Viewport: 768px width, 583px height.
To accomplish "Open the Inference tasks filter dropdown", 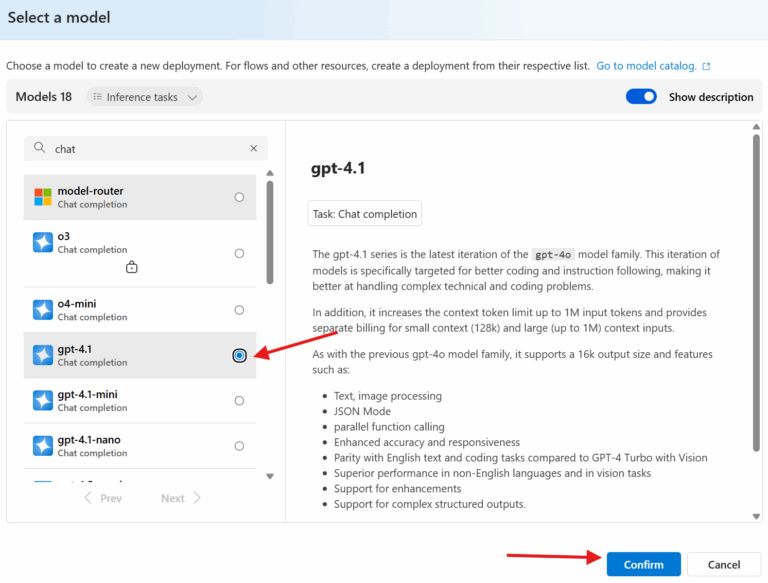I will point(144,97).
